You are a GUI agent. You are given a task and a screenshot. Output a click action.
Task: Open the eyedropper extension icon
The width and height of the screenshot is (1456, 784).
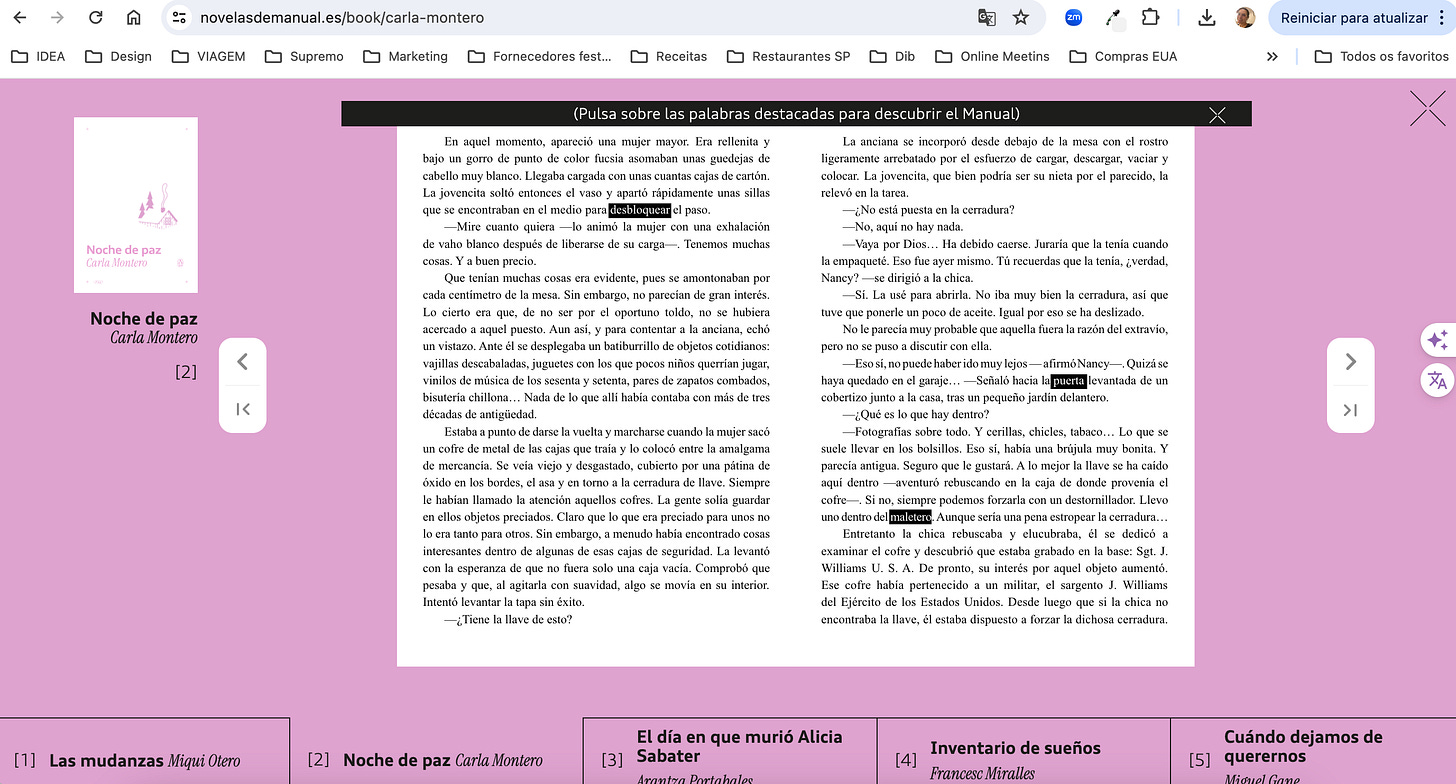click(x=1112, y=18)
